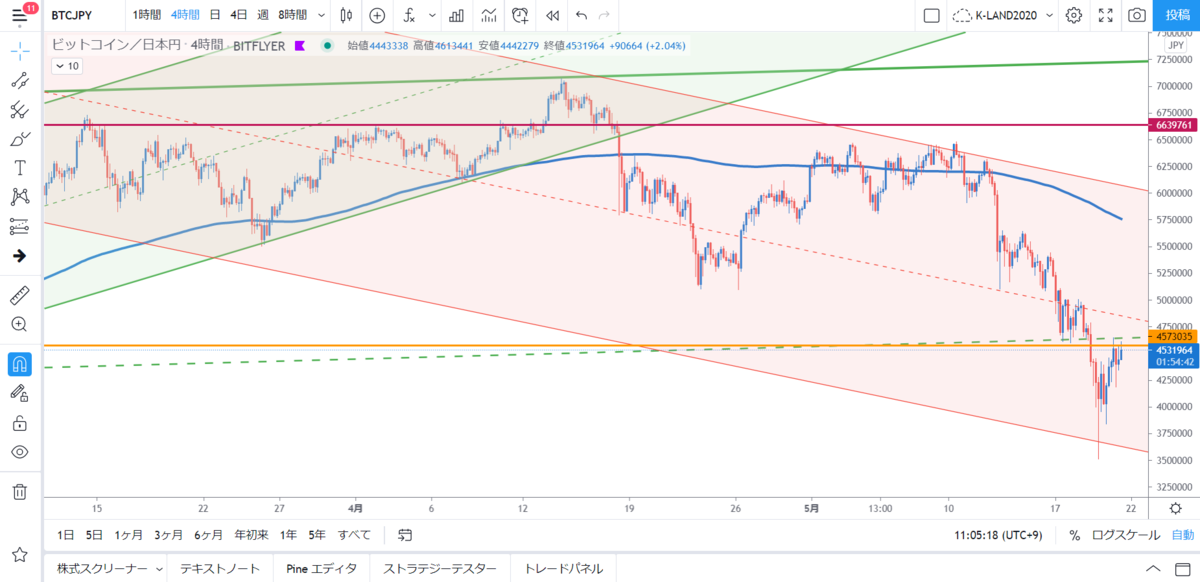
Task: Open the zoom in tool
Action: (x=19, y=324)
